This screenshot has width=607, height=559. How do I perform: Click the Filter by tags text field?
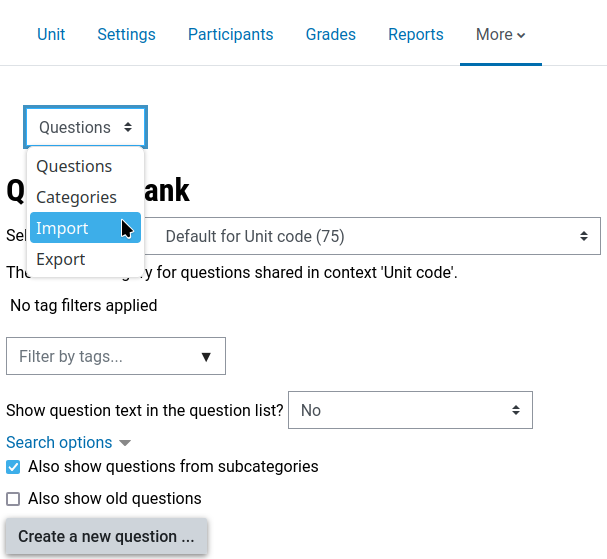[100, 356]
